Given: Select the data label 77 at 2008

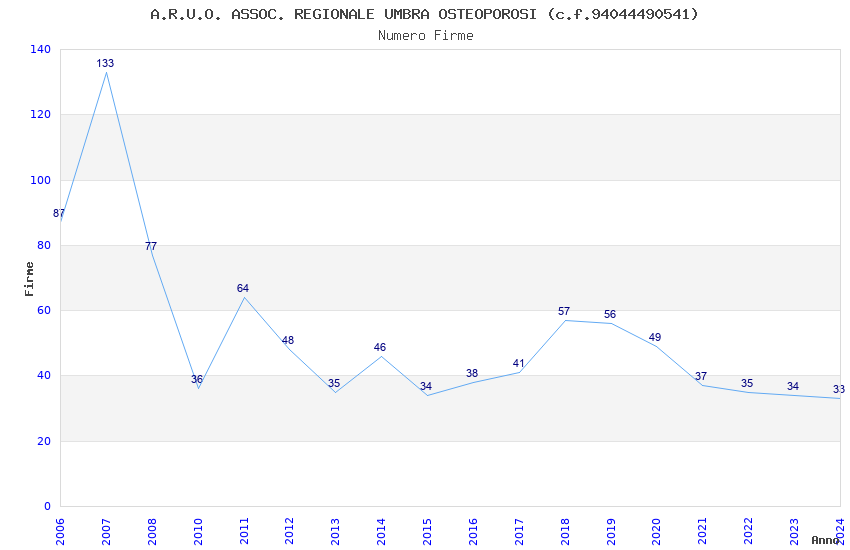Looking at the screenshot, I should pyautogui.click(x=151, y=246).
